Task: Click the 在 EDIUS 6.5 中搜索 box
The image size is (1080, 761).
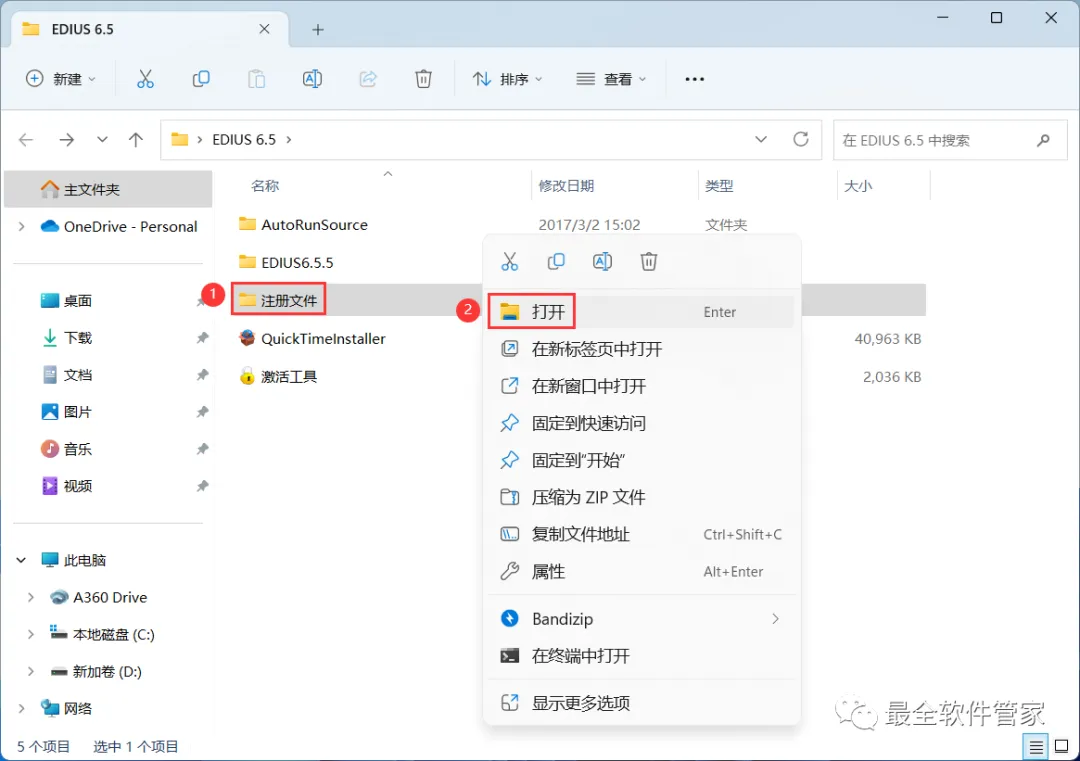Action: 950,140
